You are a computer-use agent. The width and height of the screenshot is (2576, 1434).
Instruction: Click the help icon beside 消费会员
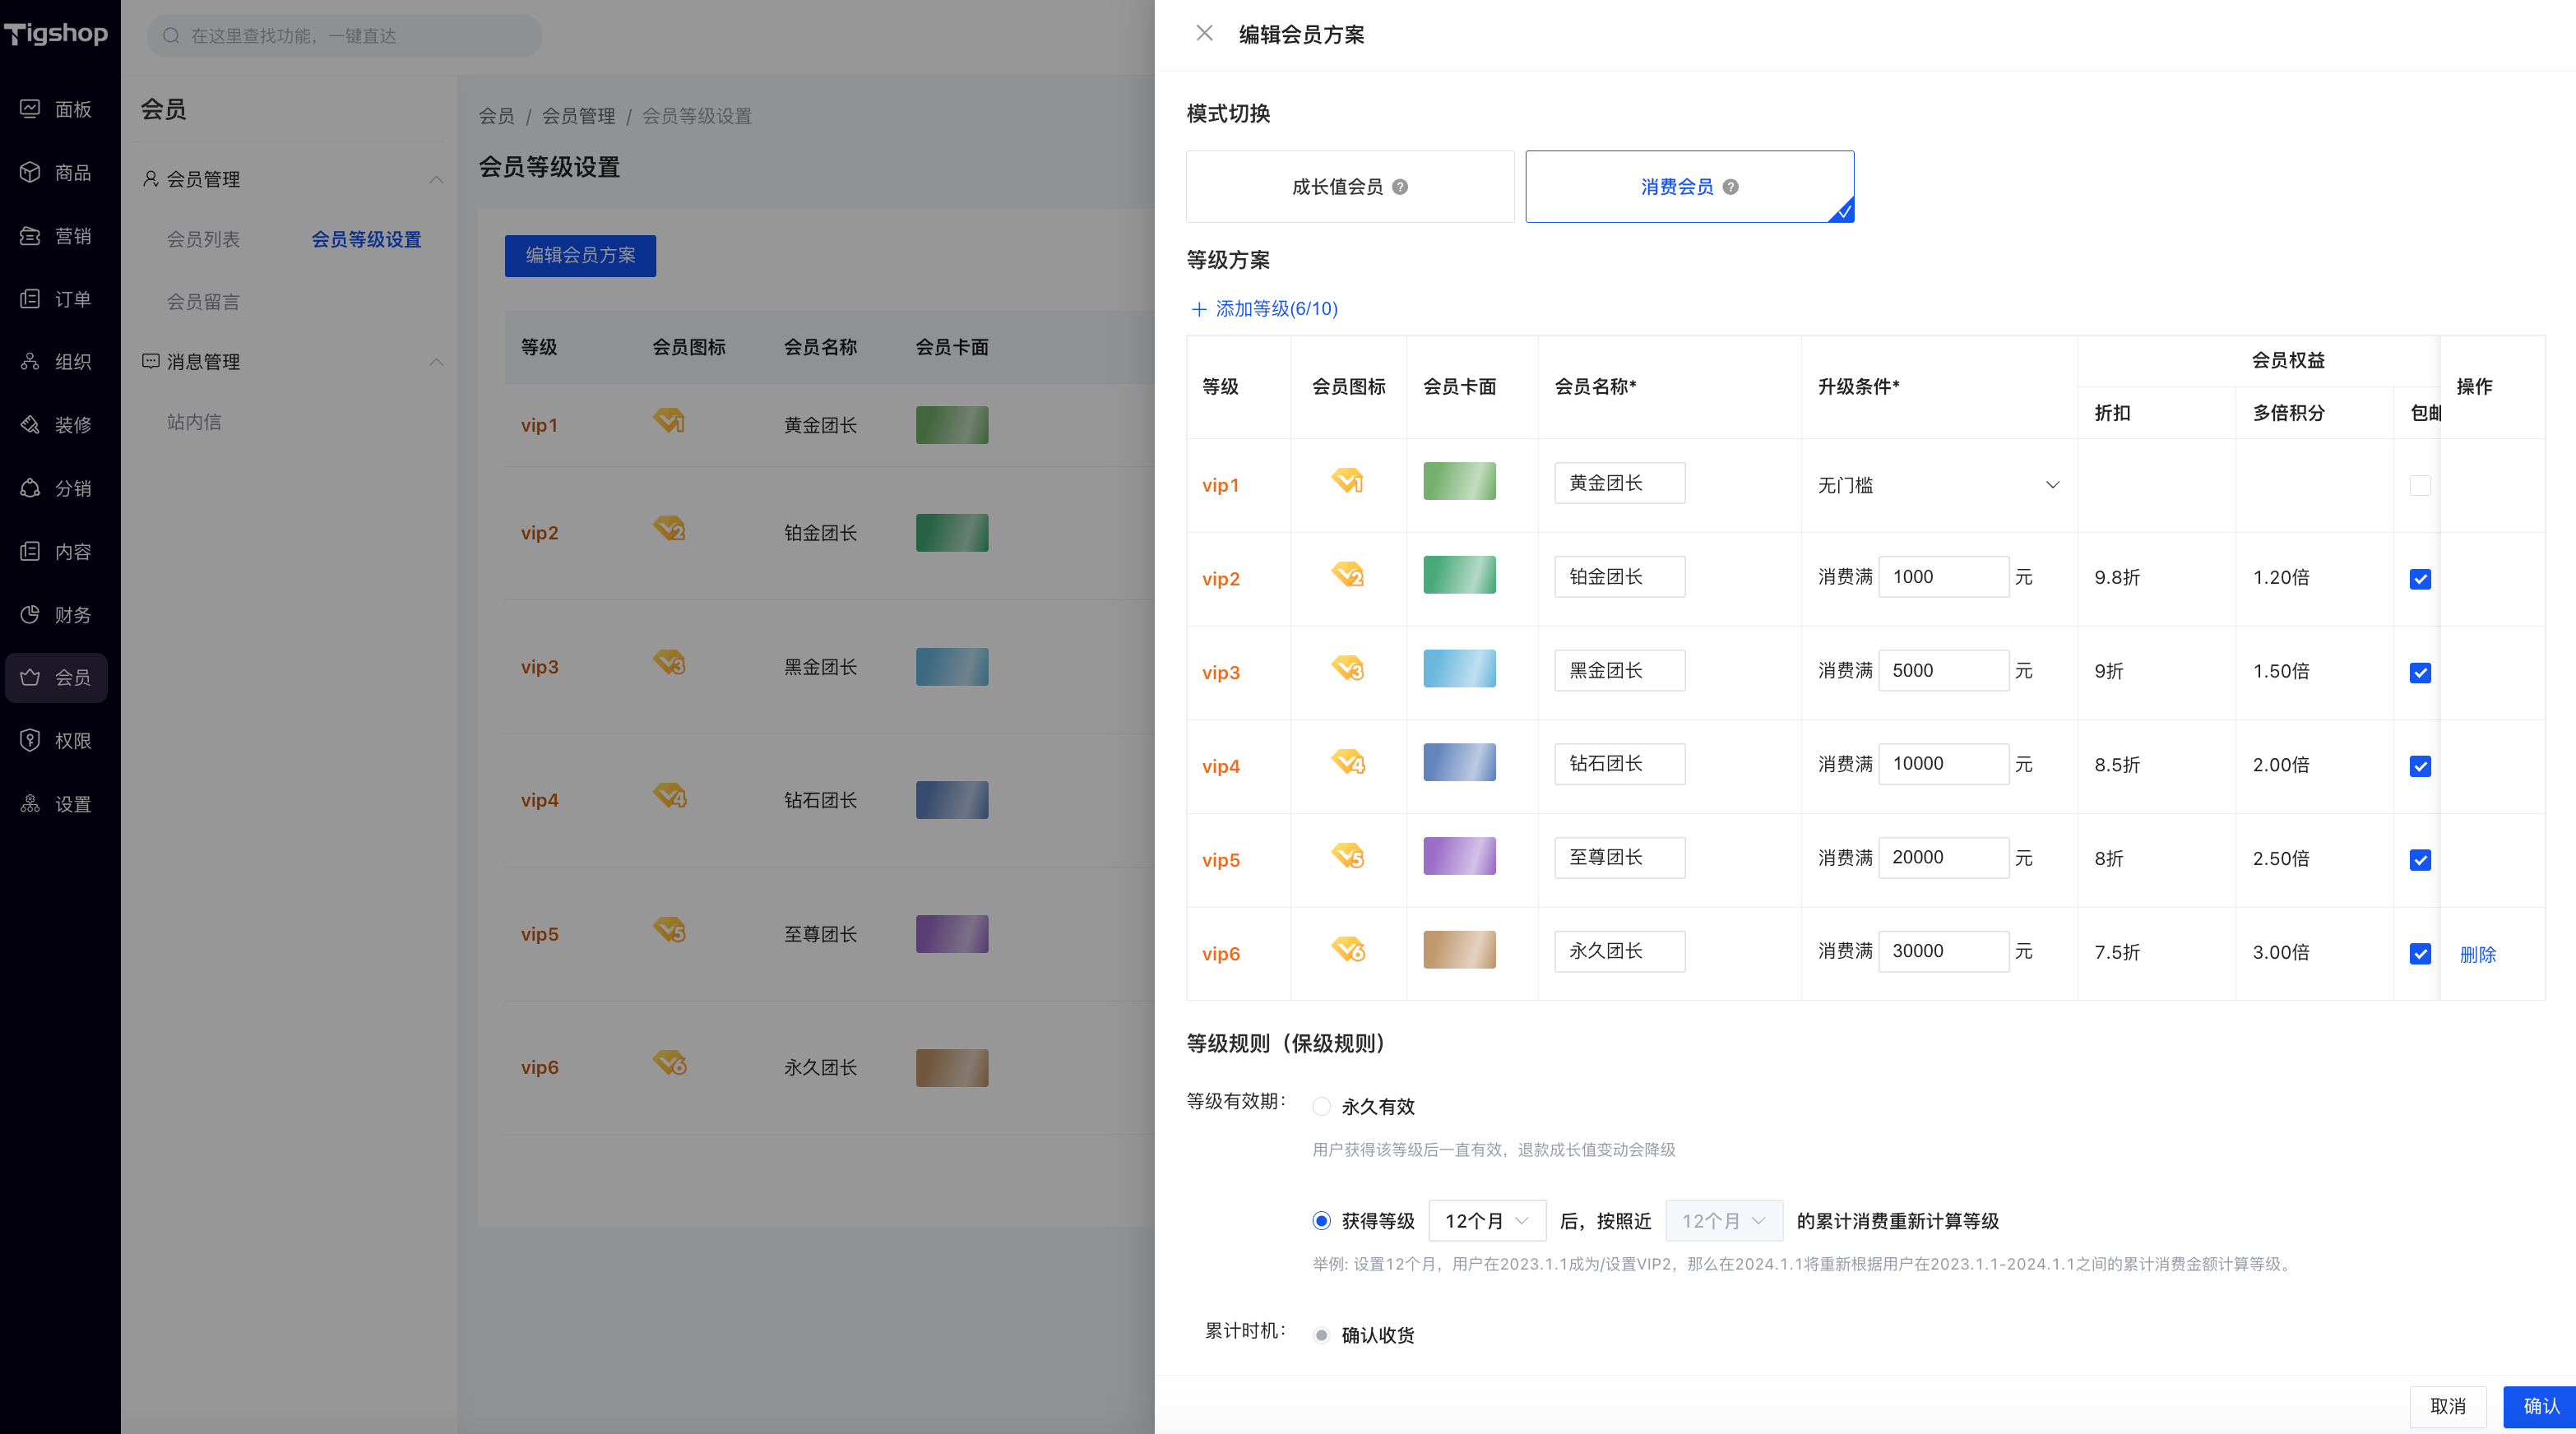(1730, 187)
